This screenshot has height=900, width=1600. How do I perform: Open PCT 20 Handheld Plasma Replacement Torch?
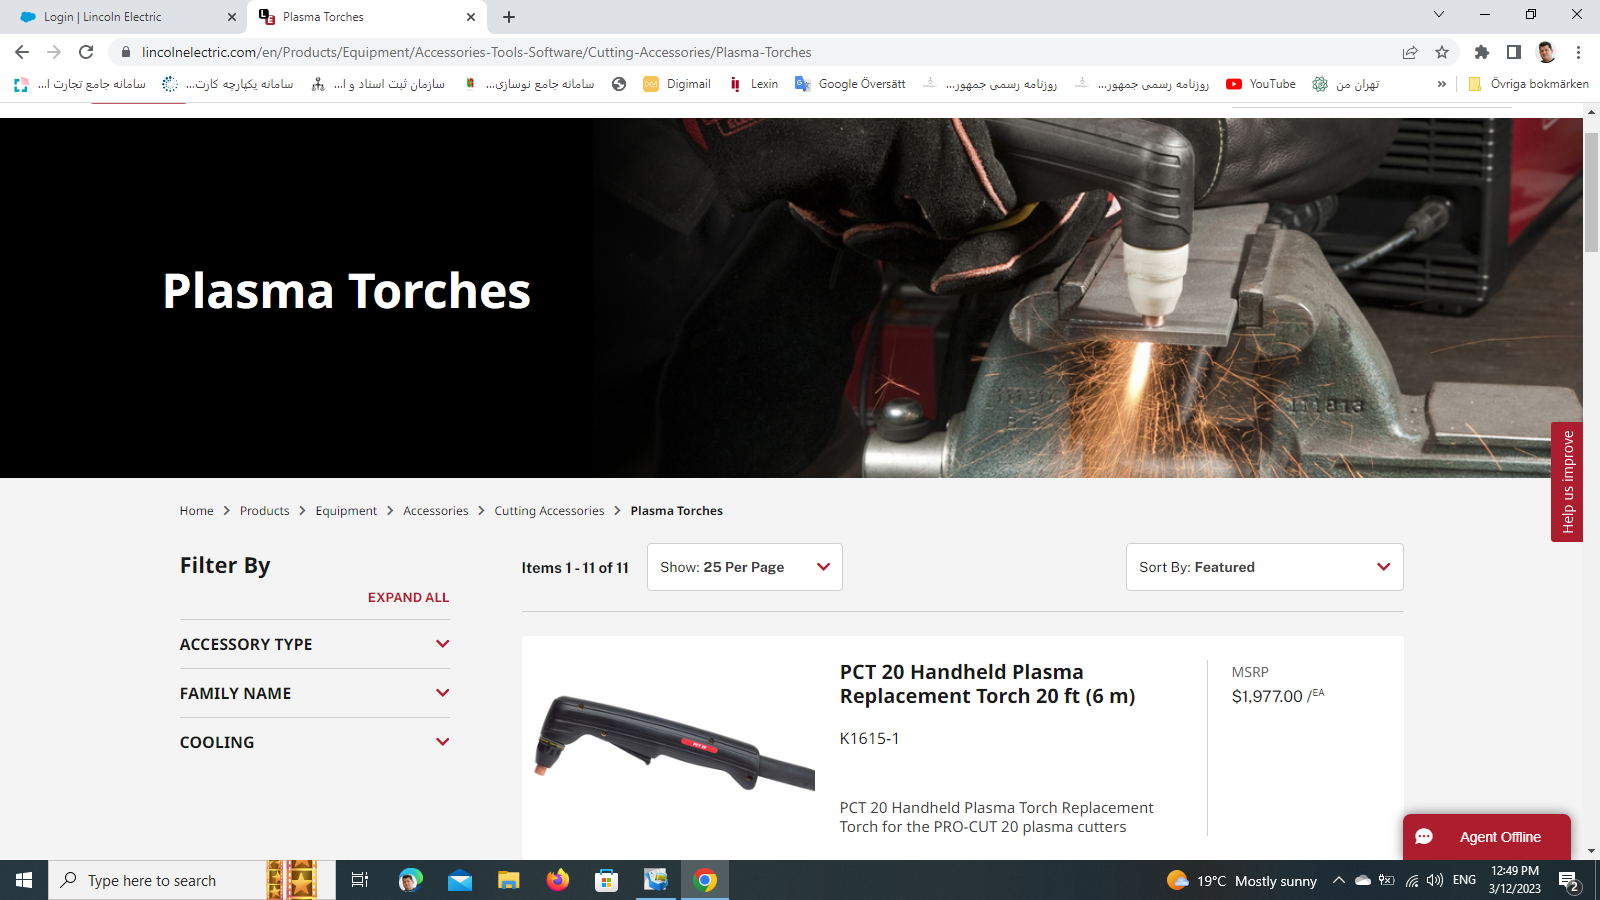pos(987,684)
